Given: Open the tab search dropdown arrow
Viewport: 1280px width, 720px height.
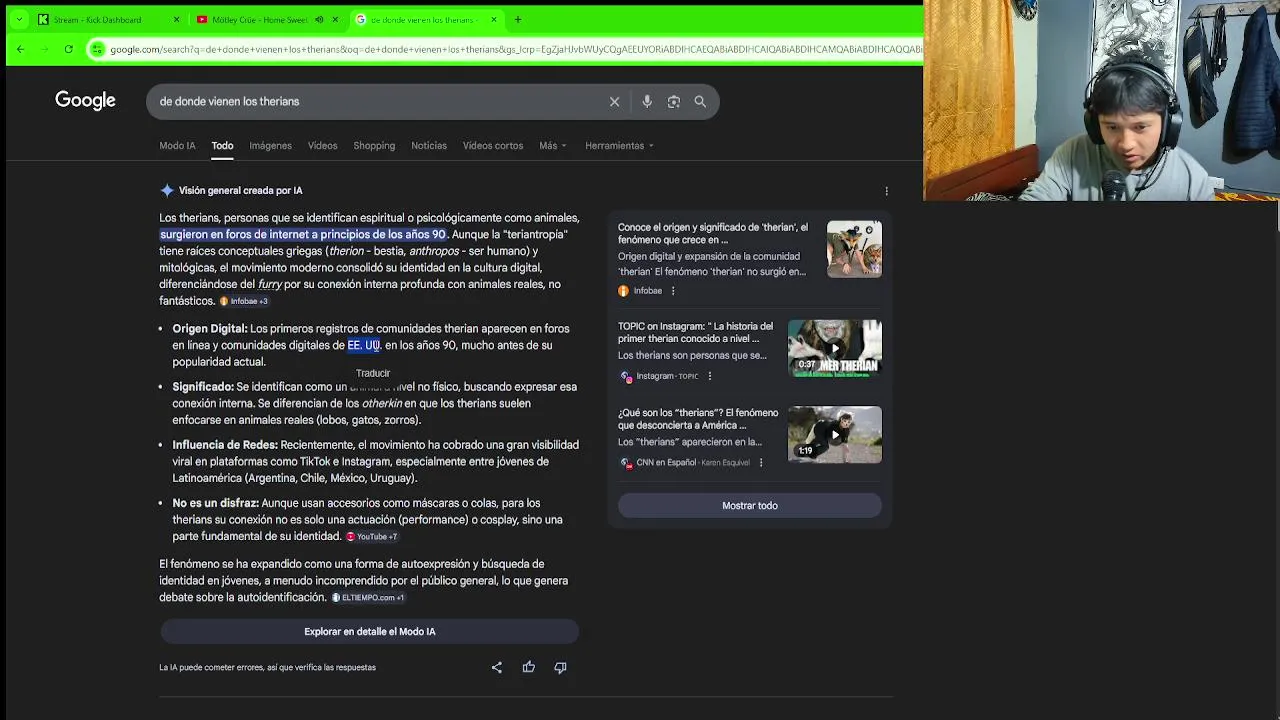Looking at the screenshot, I should pyautogui.click(x=18, y=19).
